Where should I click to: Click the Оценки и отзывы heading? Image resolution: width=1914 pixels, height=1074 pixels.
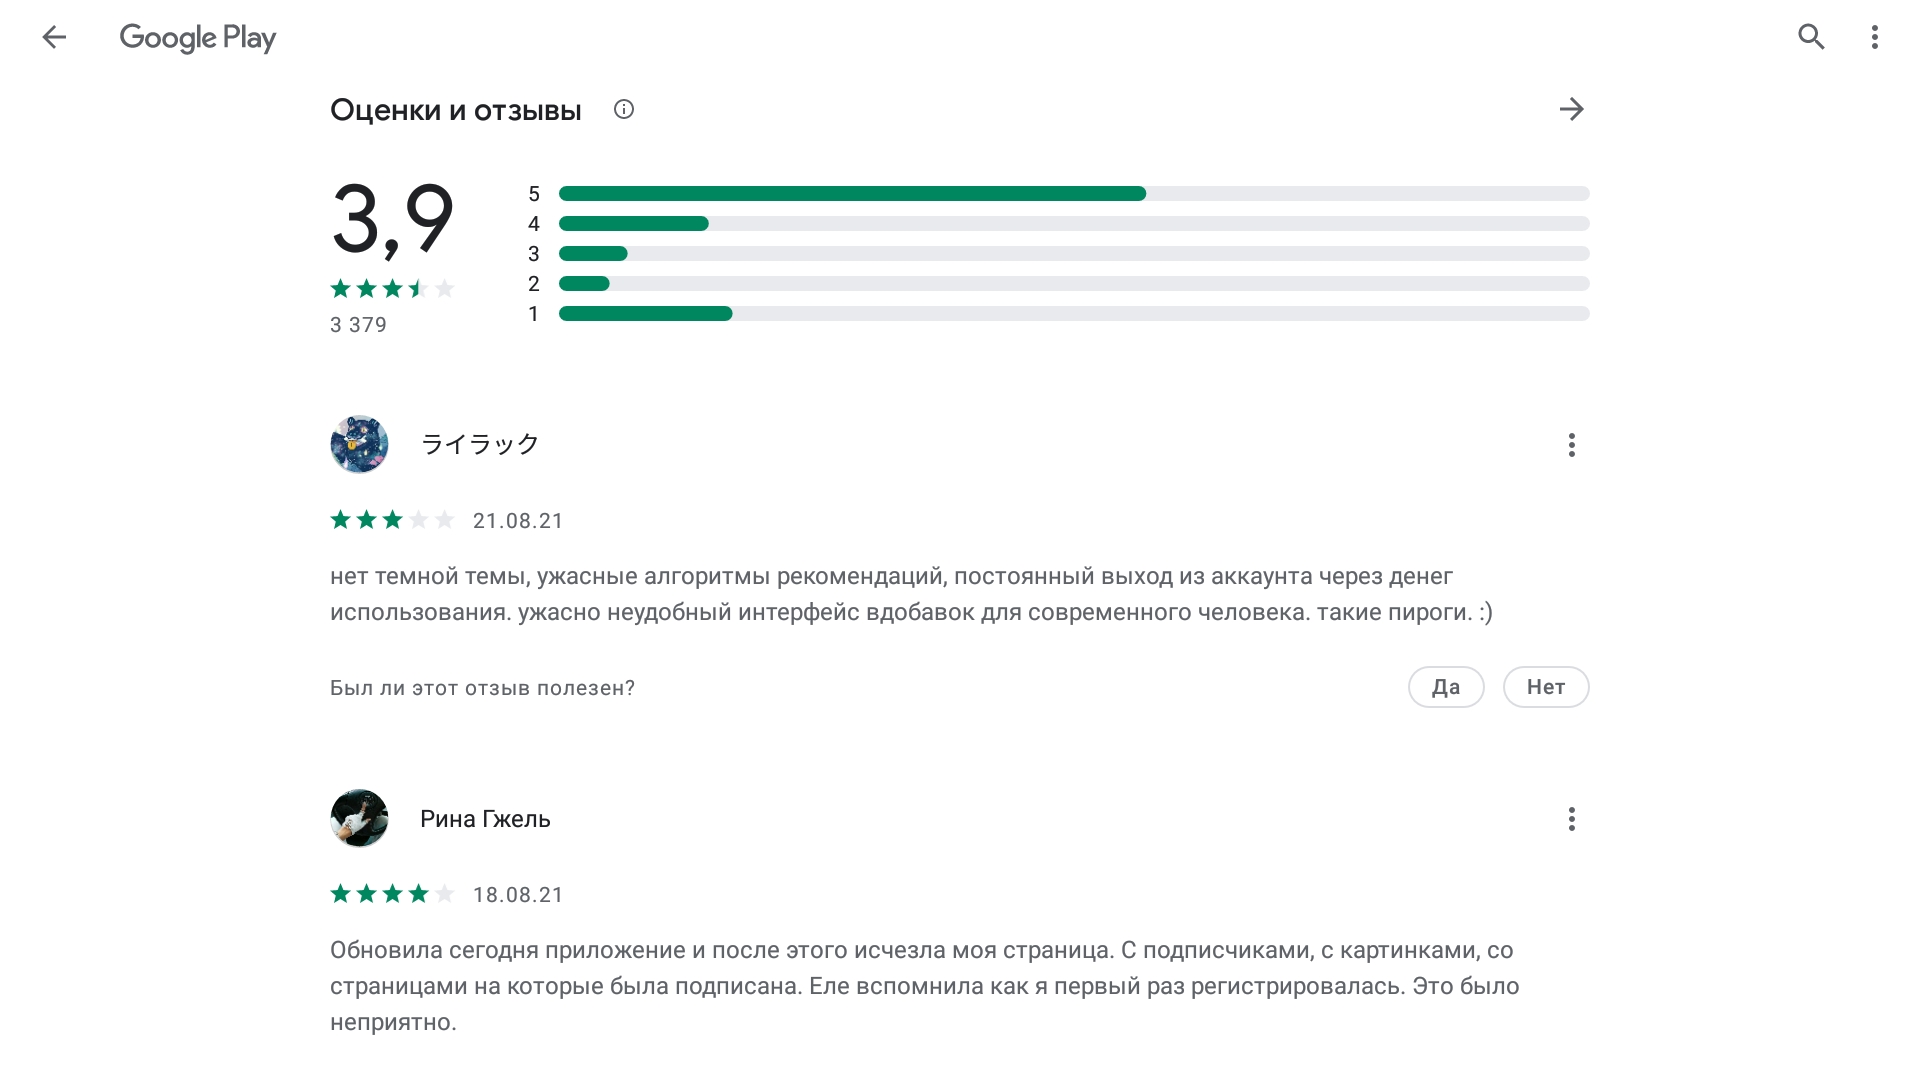pyautogui.click(x=455, y=110)
